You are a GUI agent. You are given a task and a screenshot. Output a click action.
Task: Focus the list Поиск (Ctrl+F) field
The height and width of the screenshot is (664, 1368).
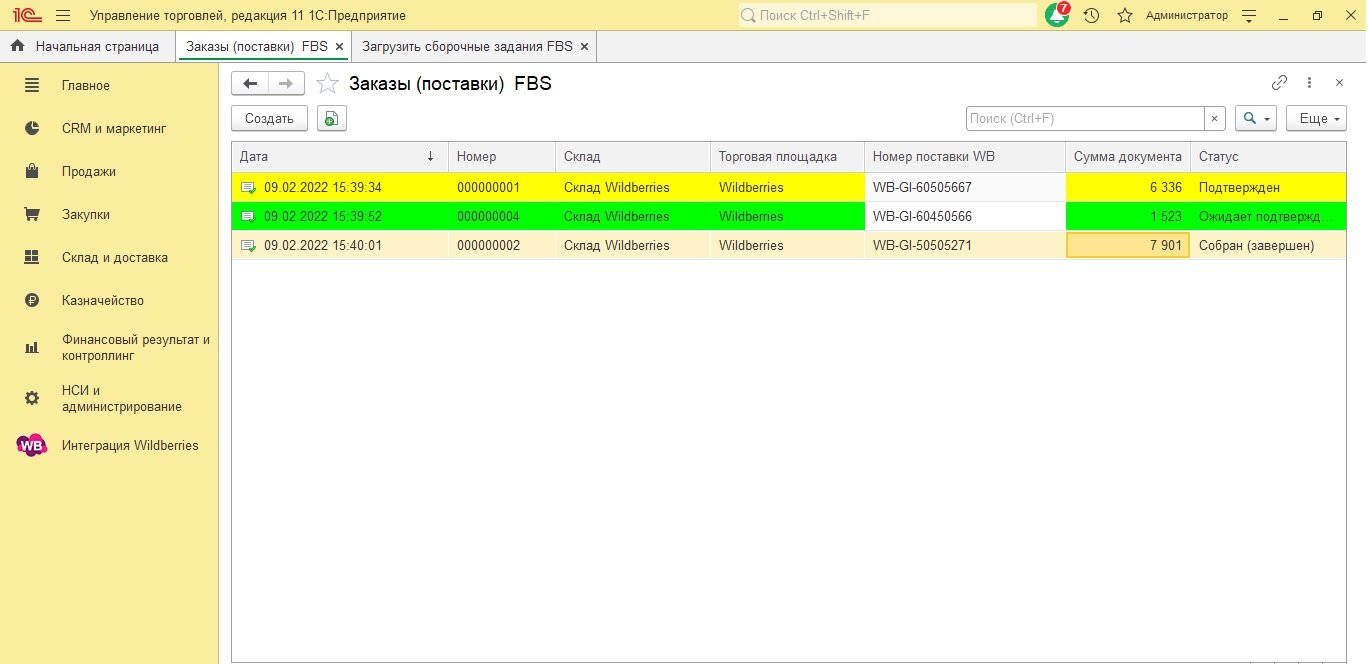coord(1085,118)
